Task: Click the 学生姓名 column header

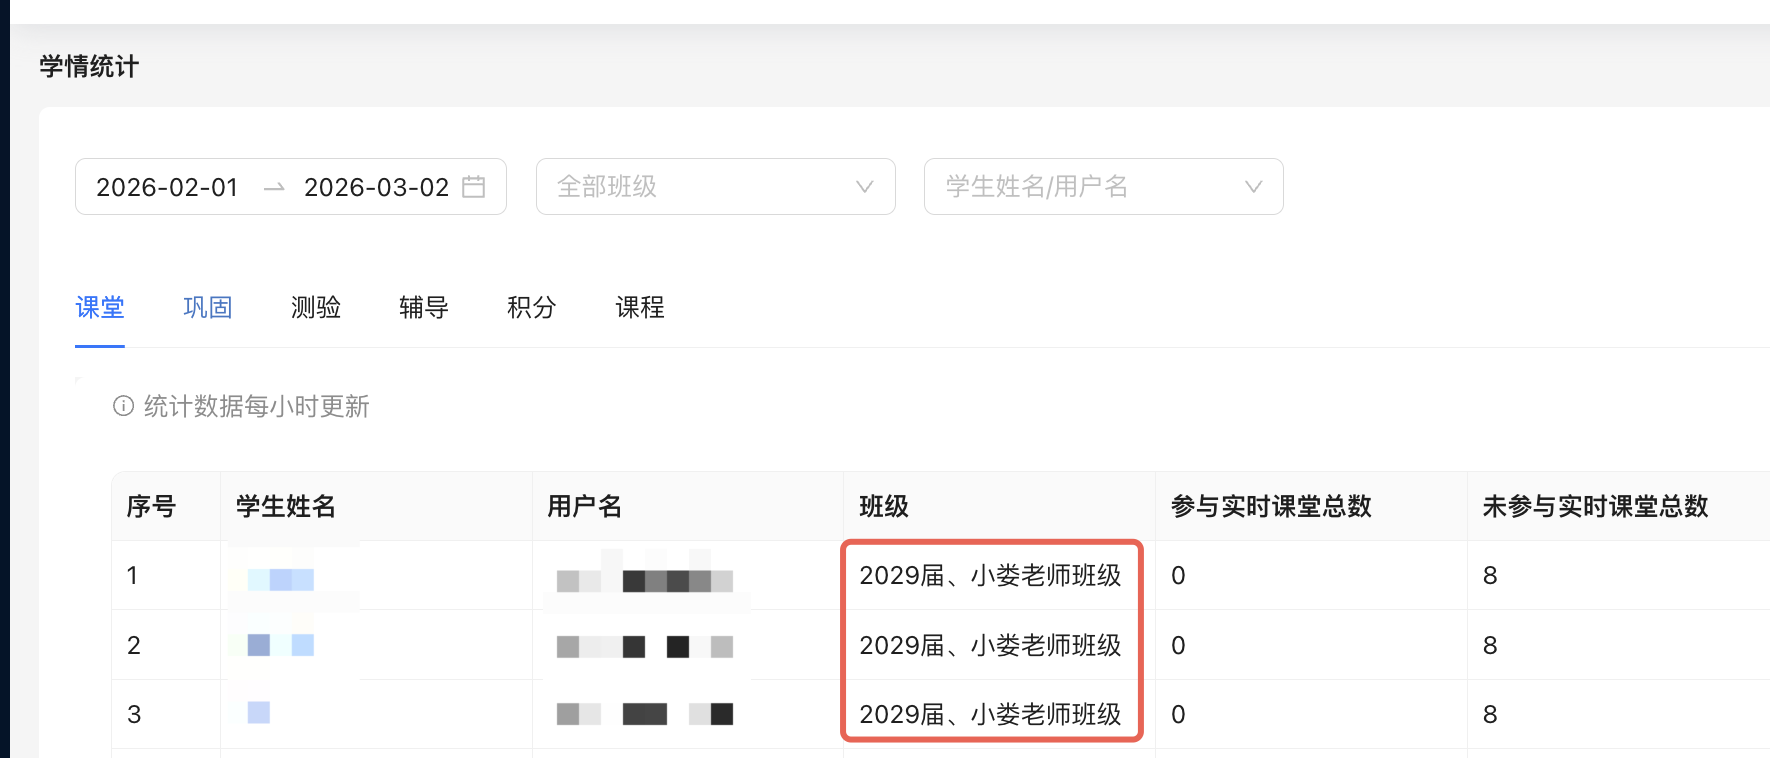Action: [286, 506]
